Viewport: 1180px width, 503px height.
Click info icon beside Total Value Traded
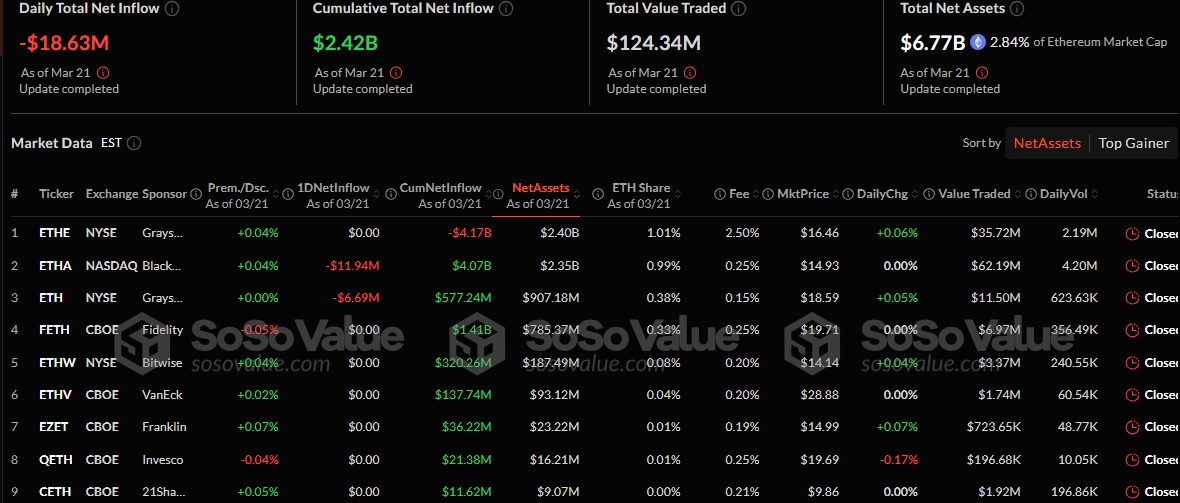[x=739, y=9]
